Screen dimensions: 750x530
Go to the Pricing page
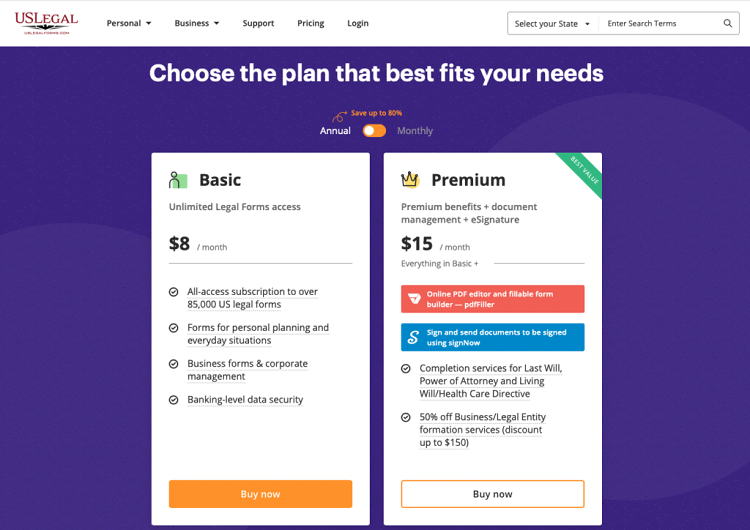310,23
